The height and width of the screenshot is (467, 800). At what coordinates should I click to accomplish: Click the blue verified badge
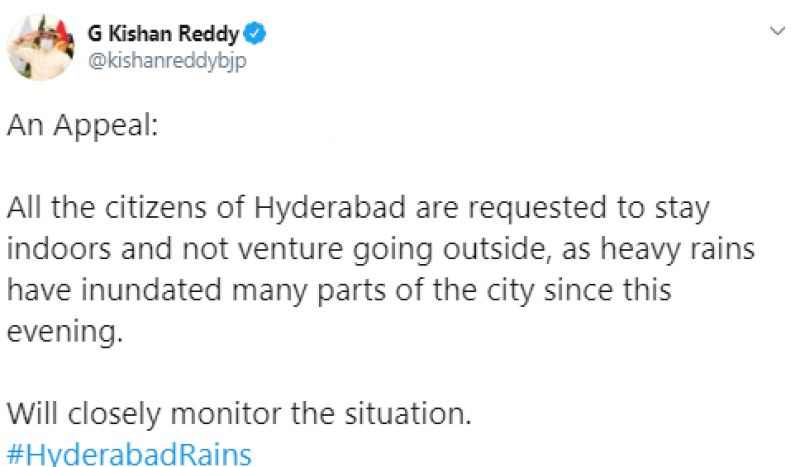click(x=257, y=35)
